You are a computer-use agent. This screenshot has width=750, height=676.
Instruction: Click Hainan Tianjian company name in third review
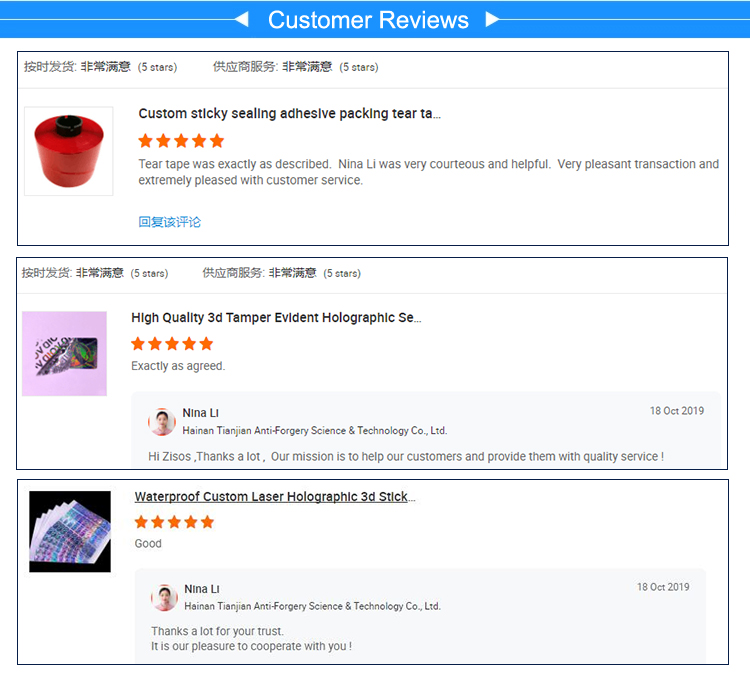312,606
